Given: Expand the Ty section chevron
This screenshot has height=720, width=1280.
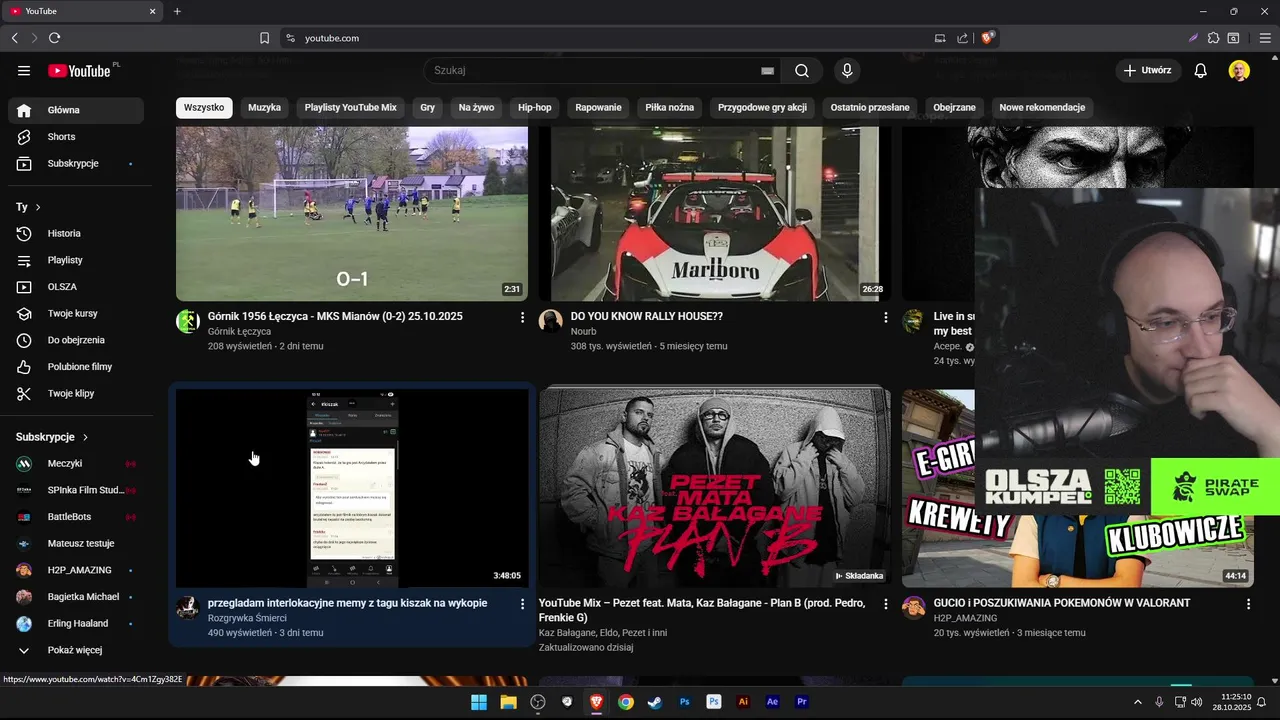Looking at the screenshot, I should pos(38,207).
